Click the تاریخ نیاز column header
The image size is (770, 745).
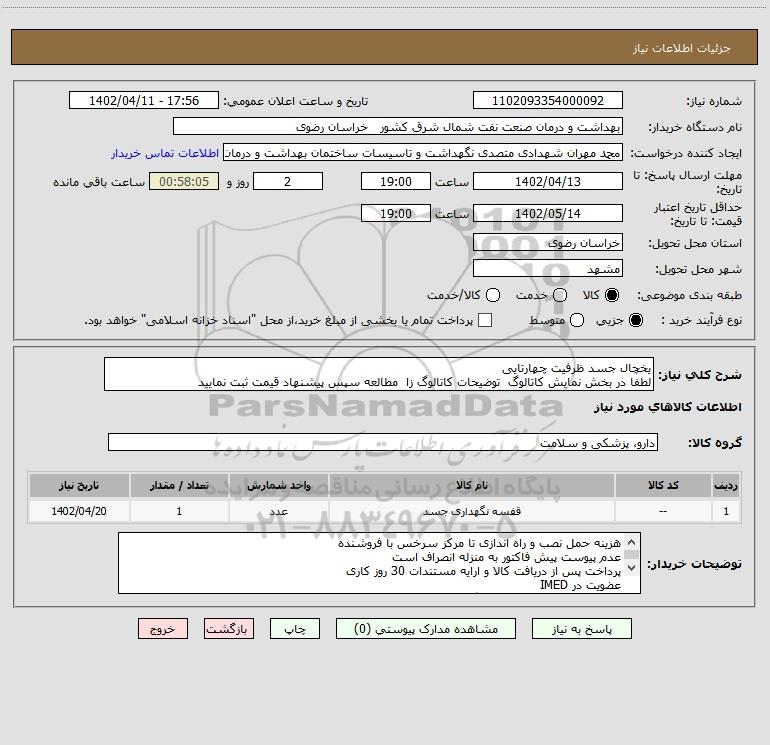pyautogui.click(x=79, y=485)
